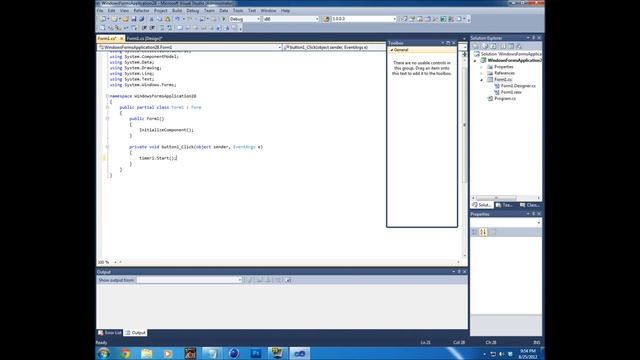Open the Tools menu

[238, 11]
